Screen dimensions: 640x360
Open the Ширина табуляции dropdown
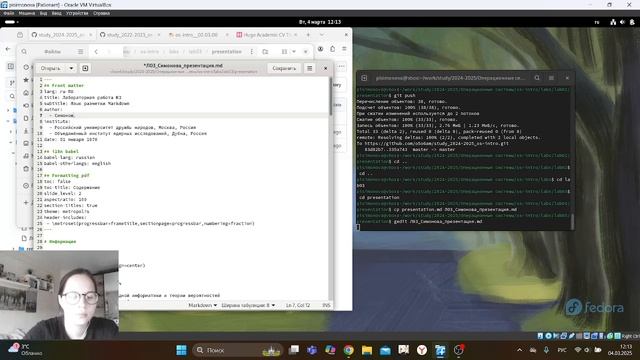[x=248, y=305]
